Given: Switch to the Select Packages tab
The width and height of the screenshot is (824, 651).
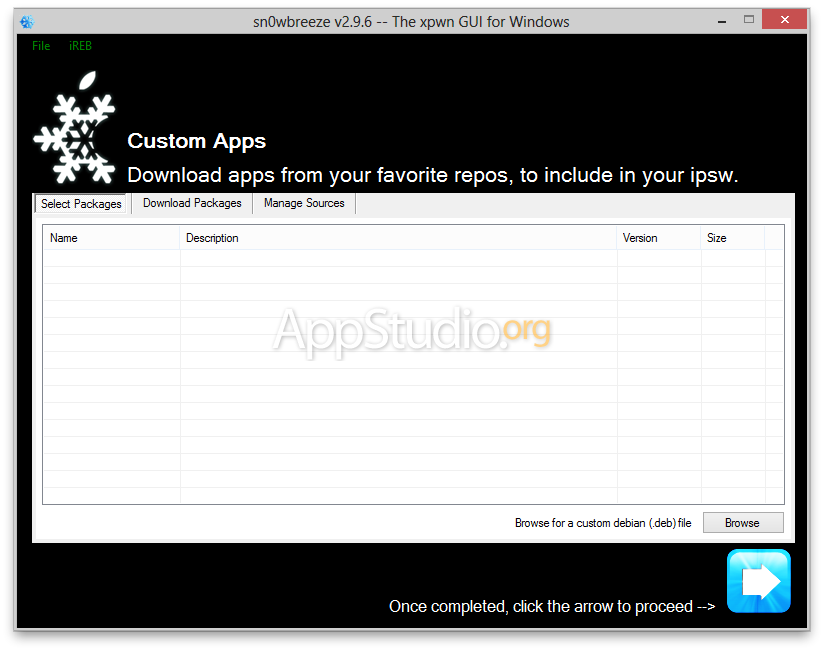Looking at the screenshot, I should click(x=81, y=204).
